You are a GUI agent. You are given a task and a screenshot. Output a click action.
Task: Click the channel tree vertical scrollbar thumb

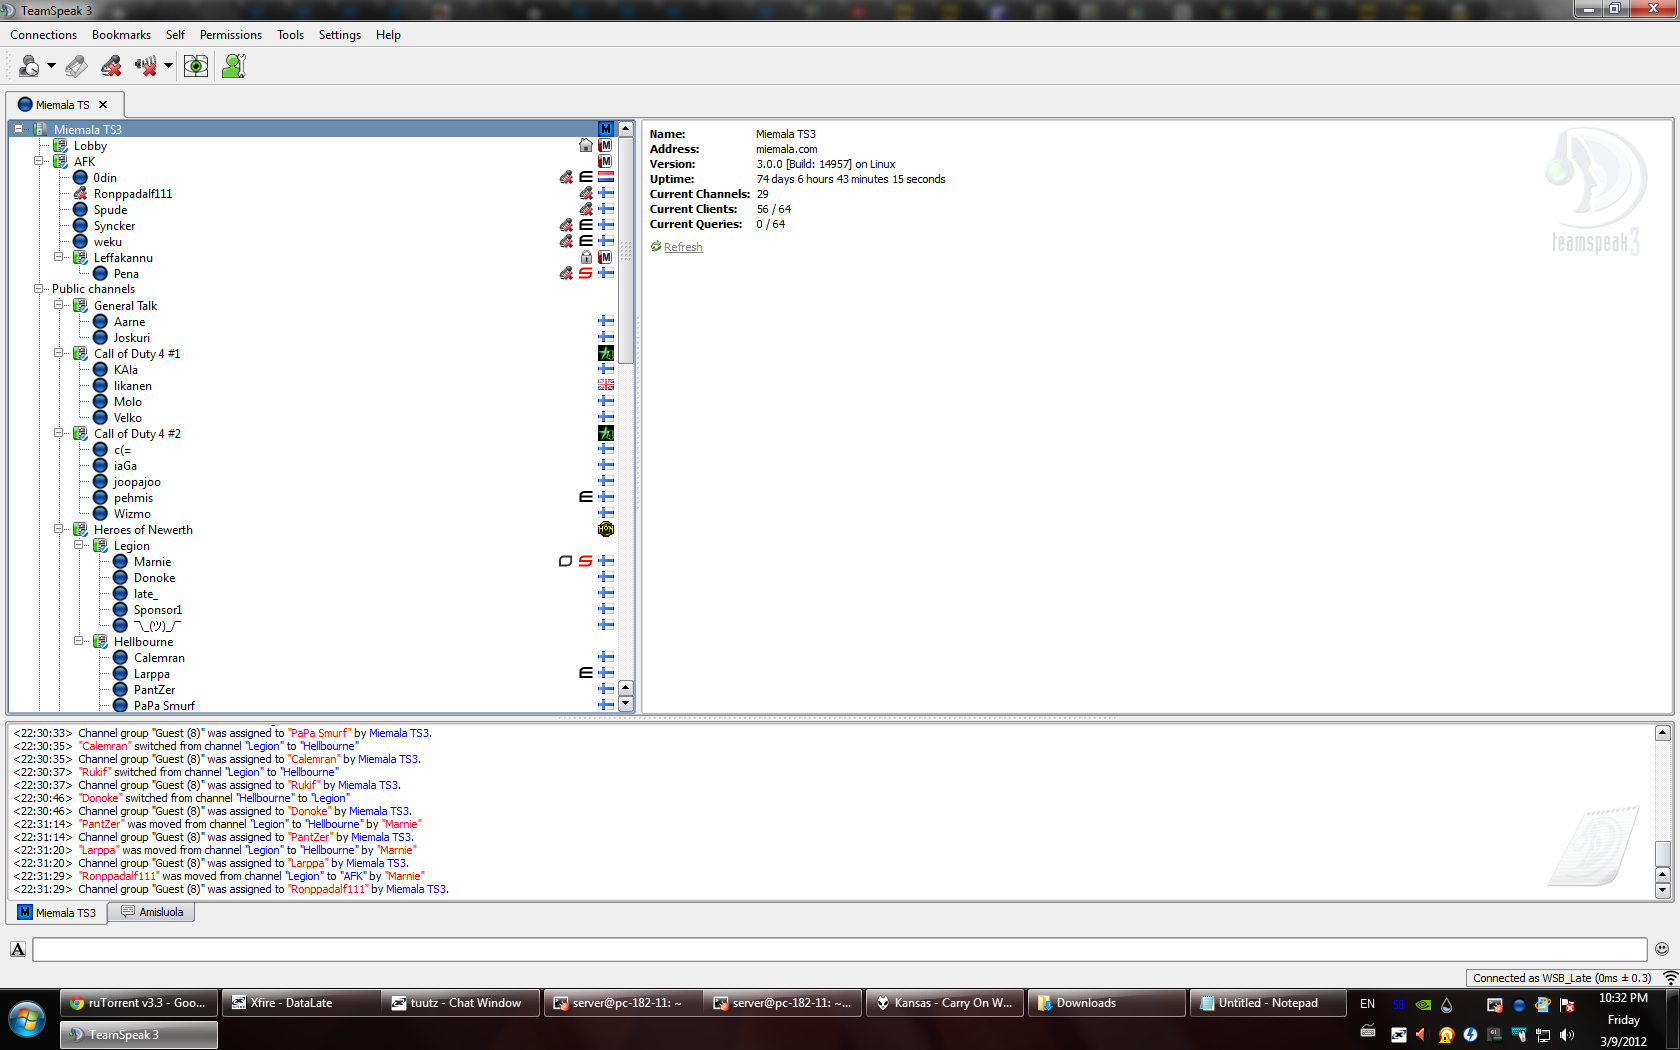(x=626, y=251)
